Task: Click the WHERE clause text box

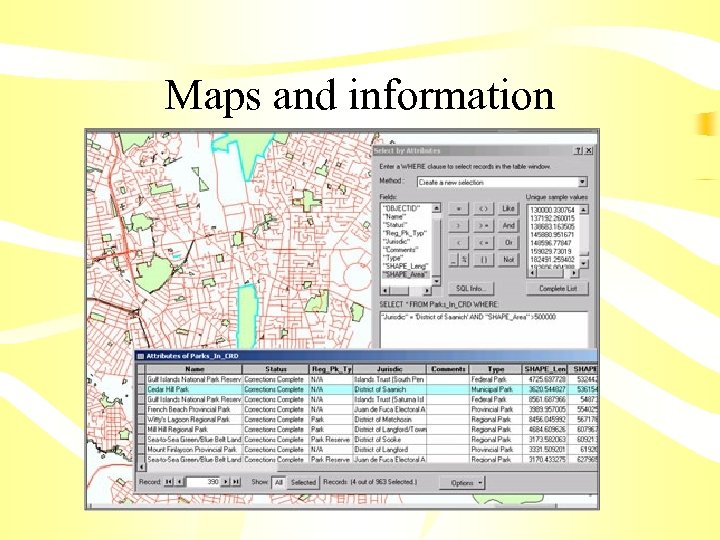Action: click(484, 329)
